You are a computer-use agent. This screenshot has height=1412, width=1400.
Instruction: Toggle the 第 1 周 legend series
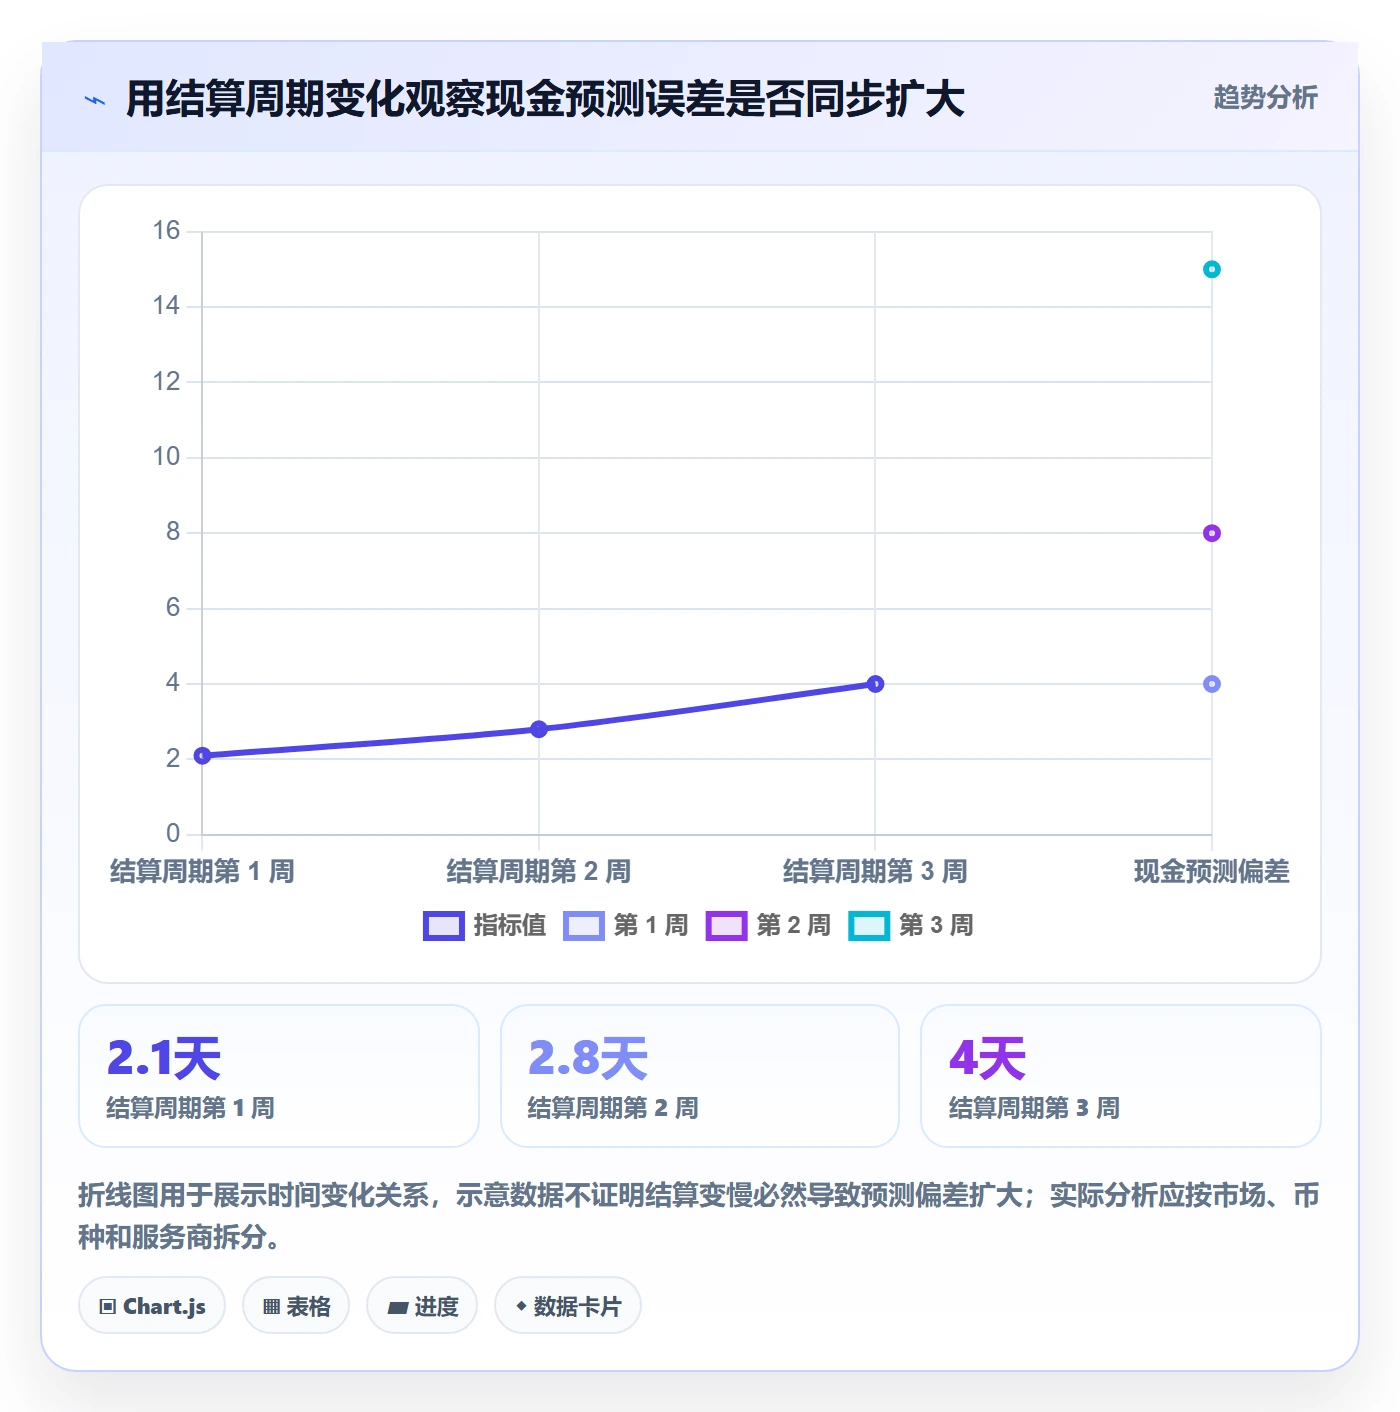point(626,926)
